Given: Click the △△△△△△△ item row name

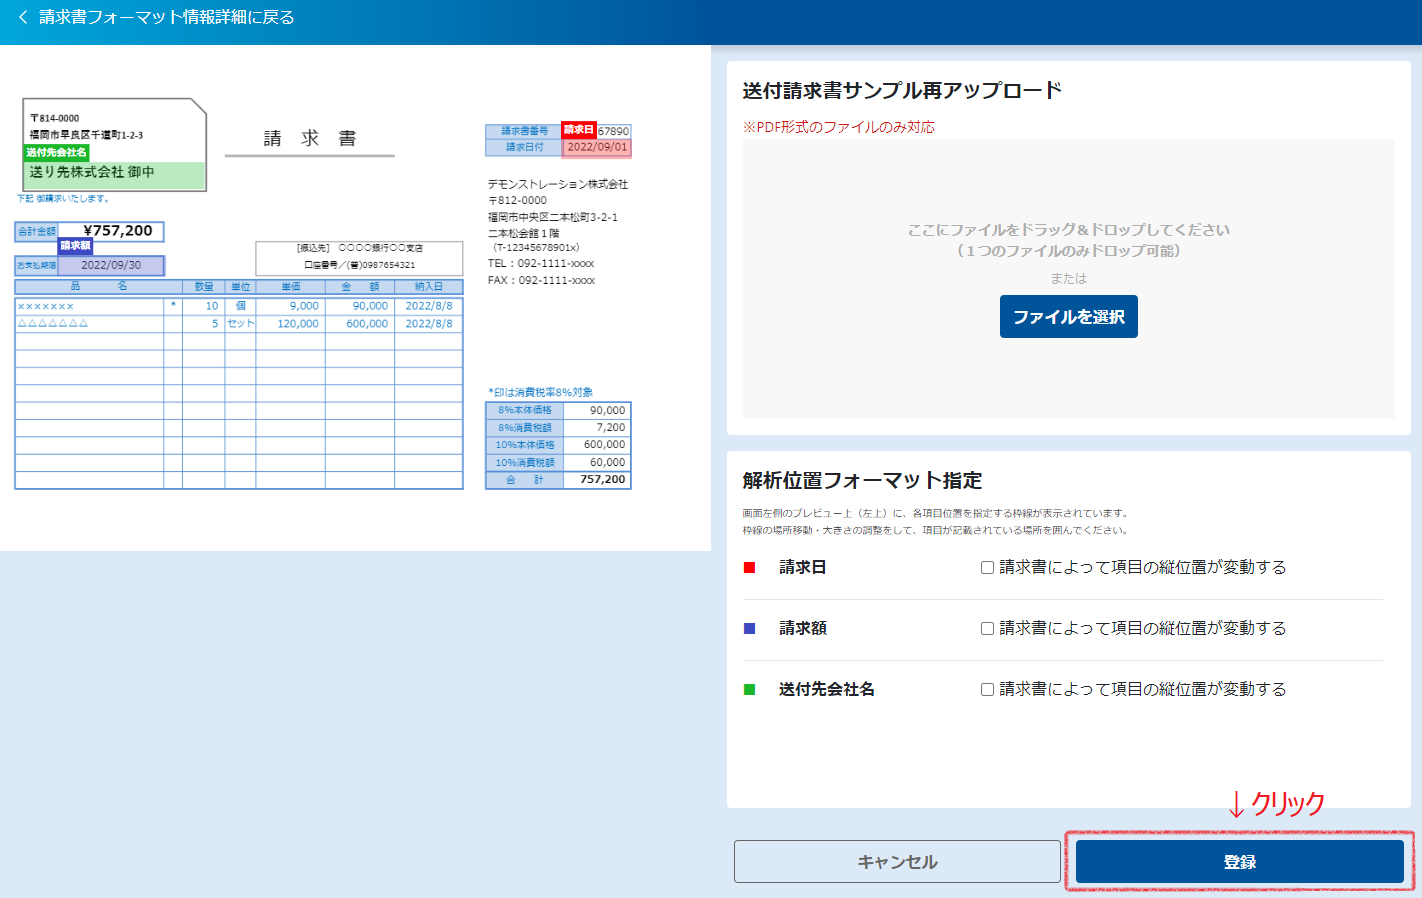Looking at the screenshot, I should pos(53,324).
